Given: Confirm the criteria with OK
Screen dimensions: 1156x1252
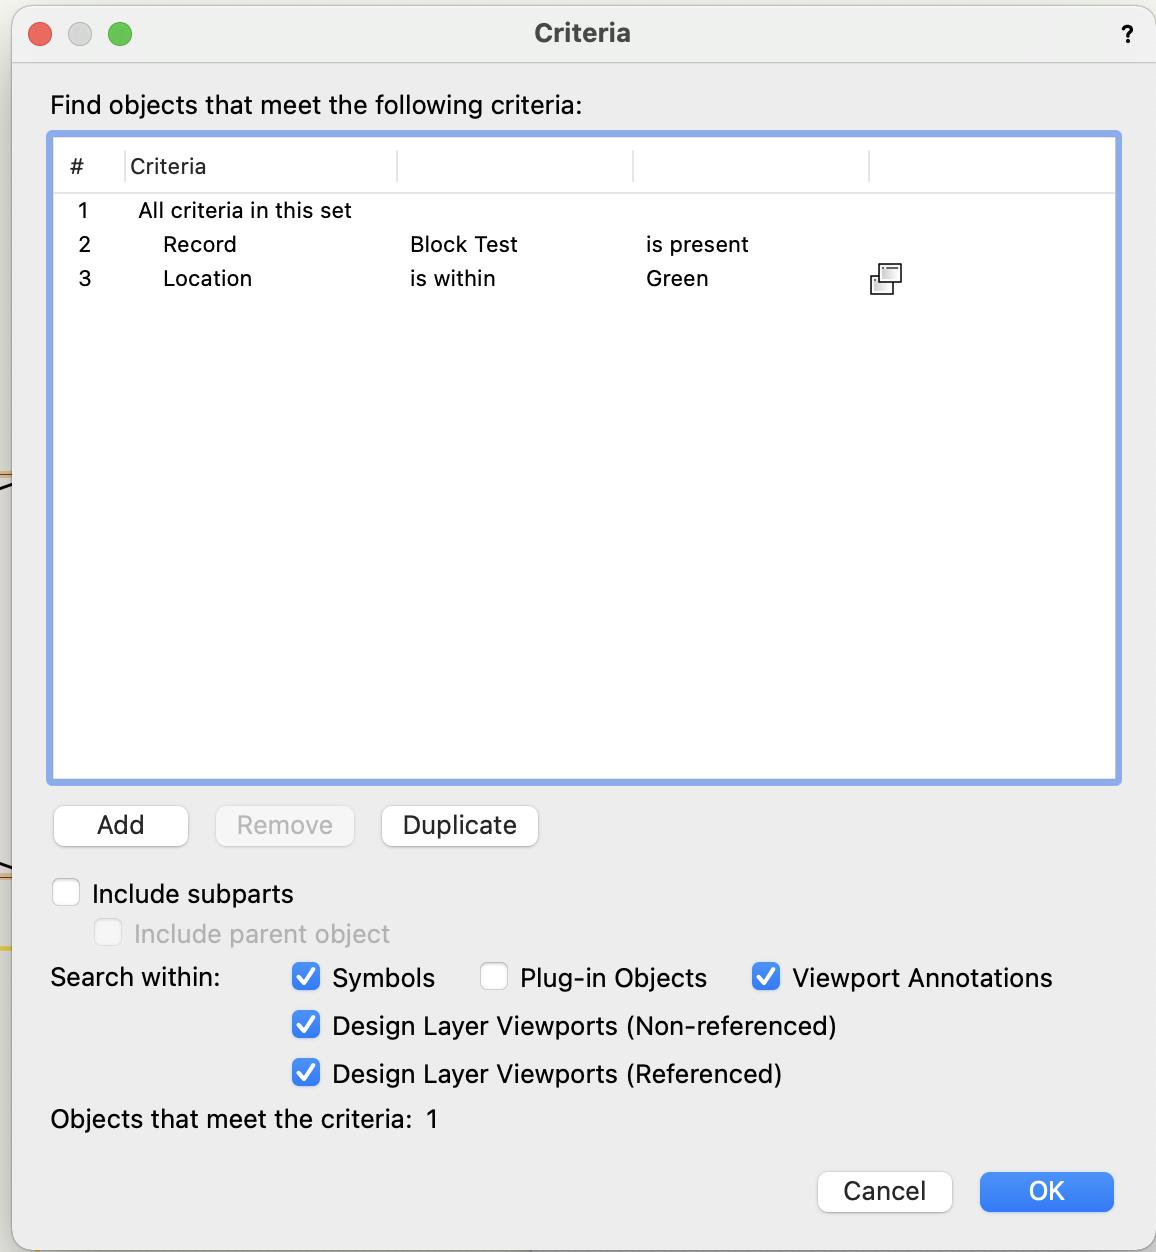Looking at the screenshot, I should [x=1046, y=1191].
